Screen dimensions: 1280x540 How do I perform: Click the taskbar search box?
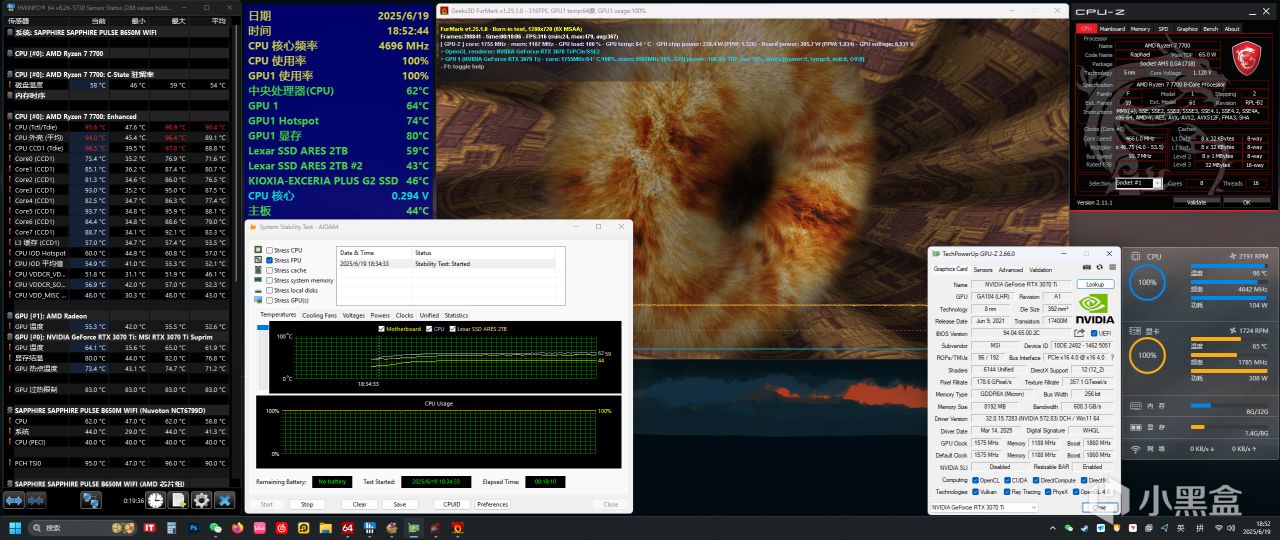(82, 528)
